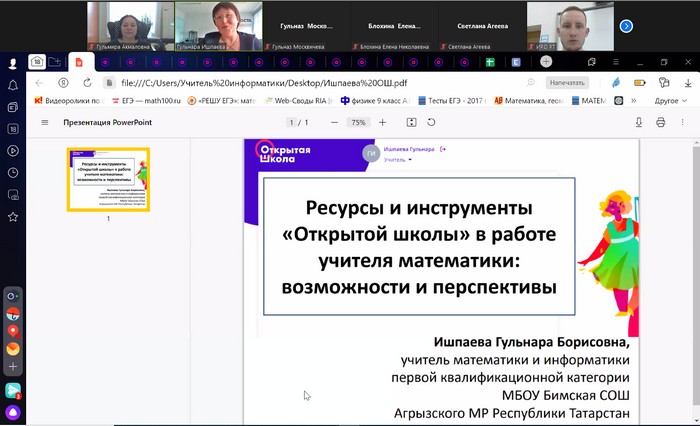The height and width of the screenshot is (426, 700).
Task: Open the extensions icon
Action: tap(664, 83)
